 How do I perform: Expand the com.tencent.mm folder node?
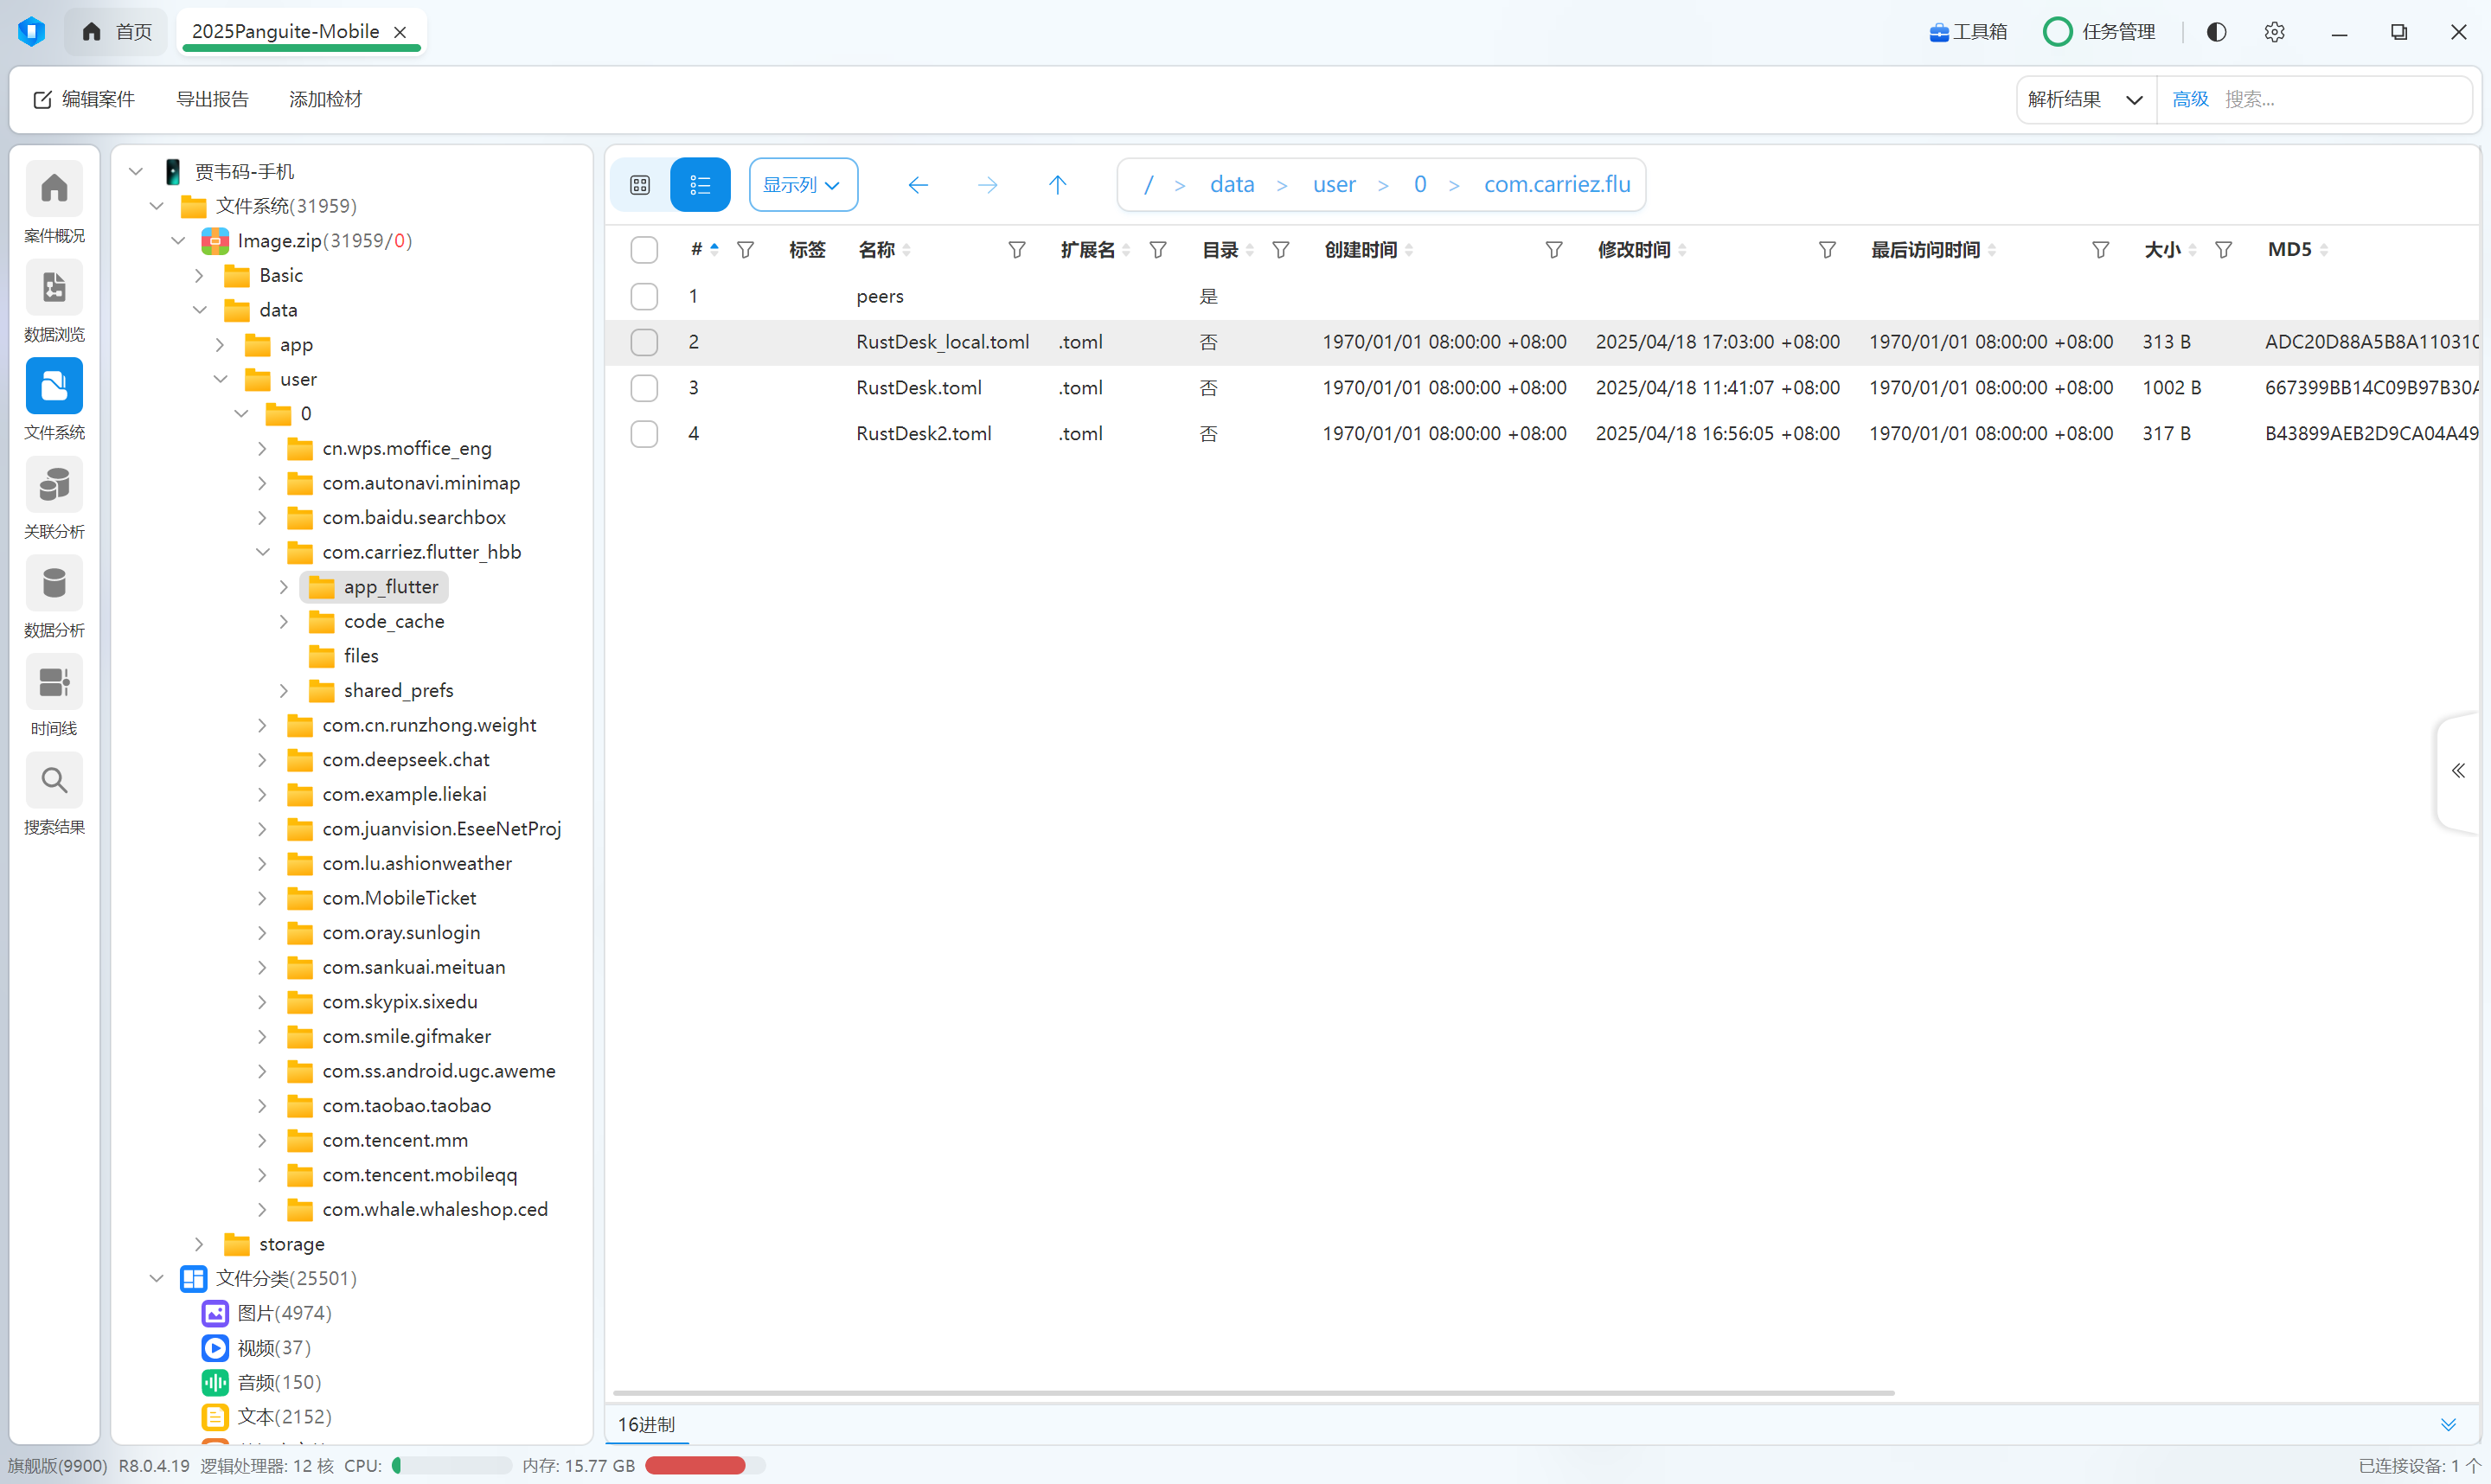point(262,1140)
